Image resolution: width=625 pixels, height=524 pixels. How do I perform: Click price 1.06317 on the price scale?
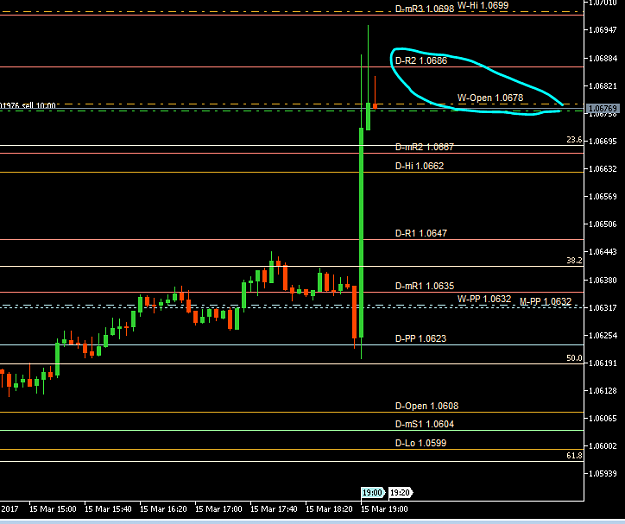[603, 308]
